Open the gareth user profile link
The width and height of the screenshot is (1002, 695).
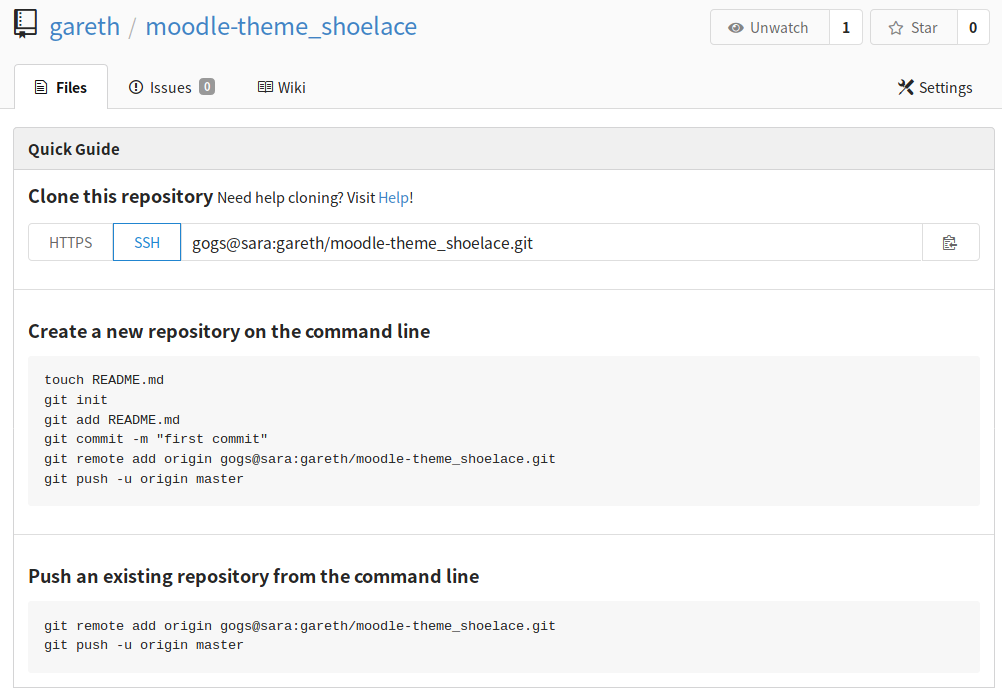tap(84, 27)
